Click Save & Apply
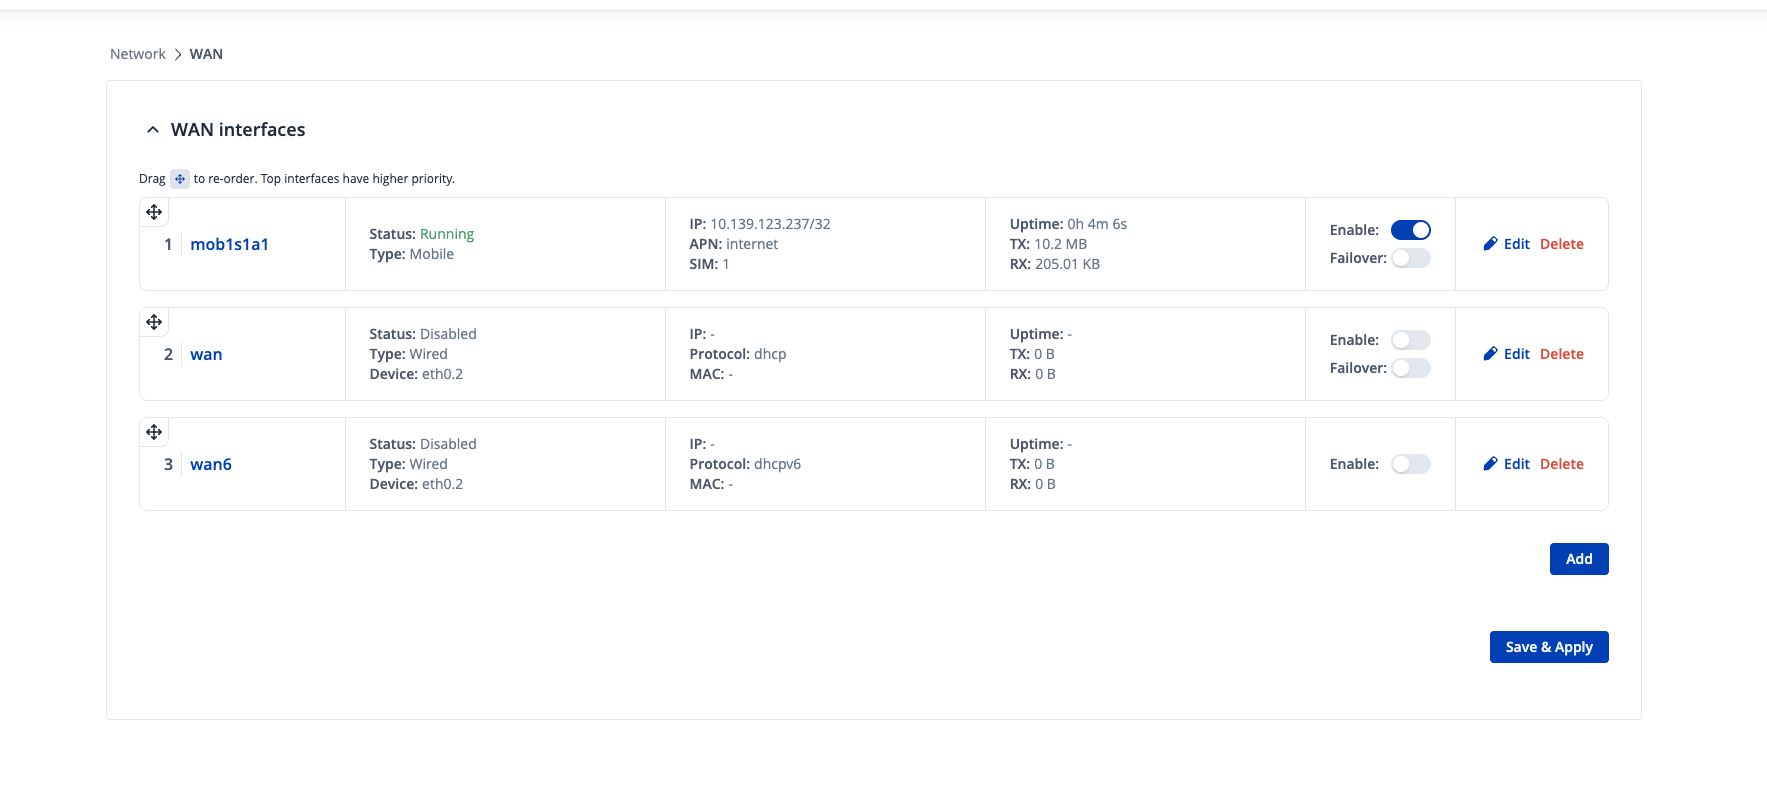1767x791 pixels. (x=1548, y=647)
